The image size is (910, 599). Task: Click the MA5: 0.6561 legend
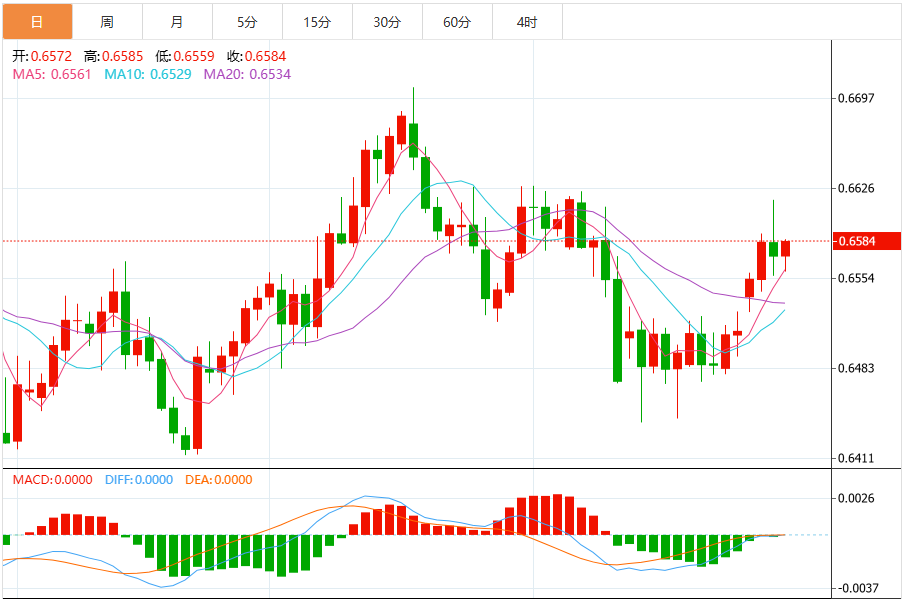[52, 74]
